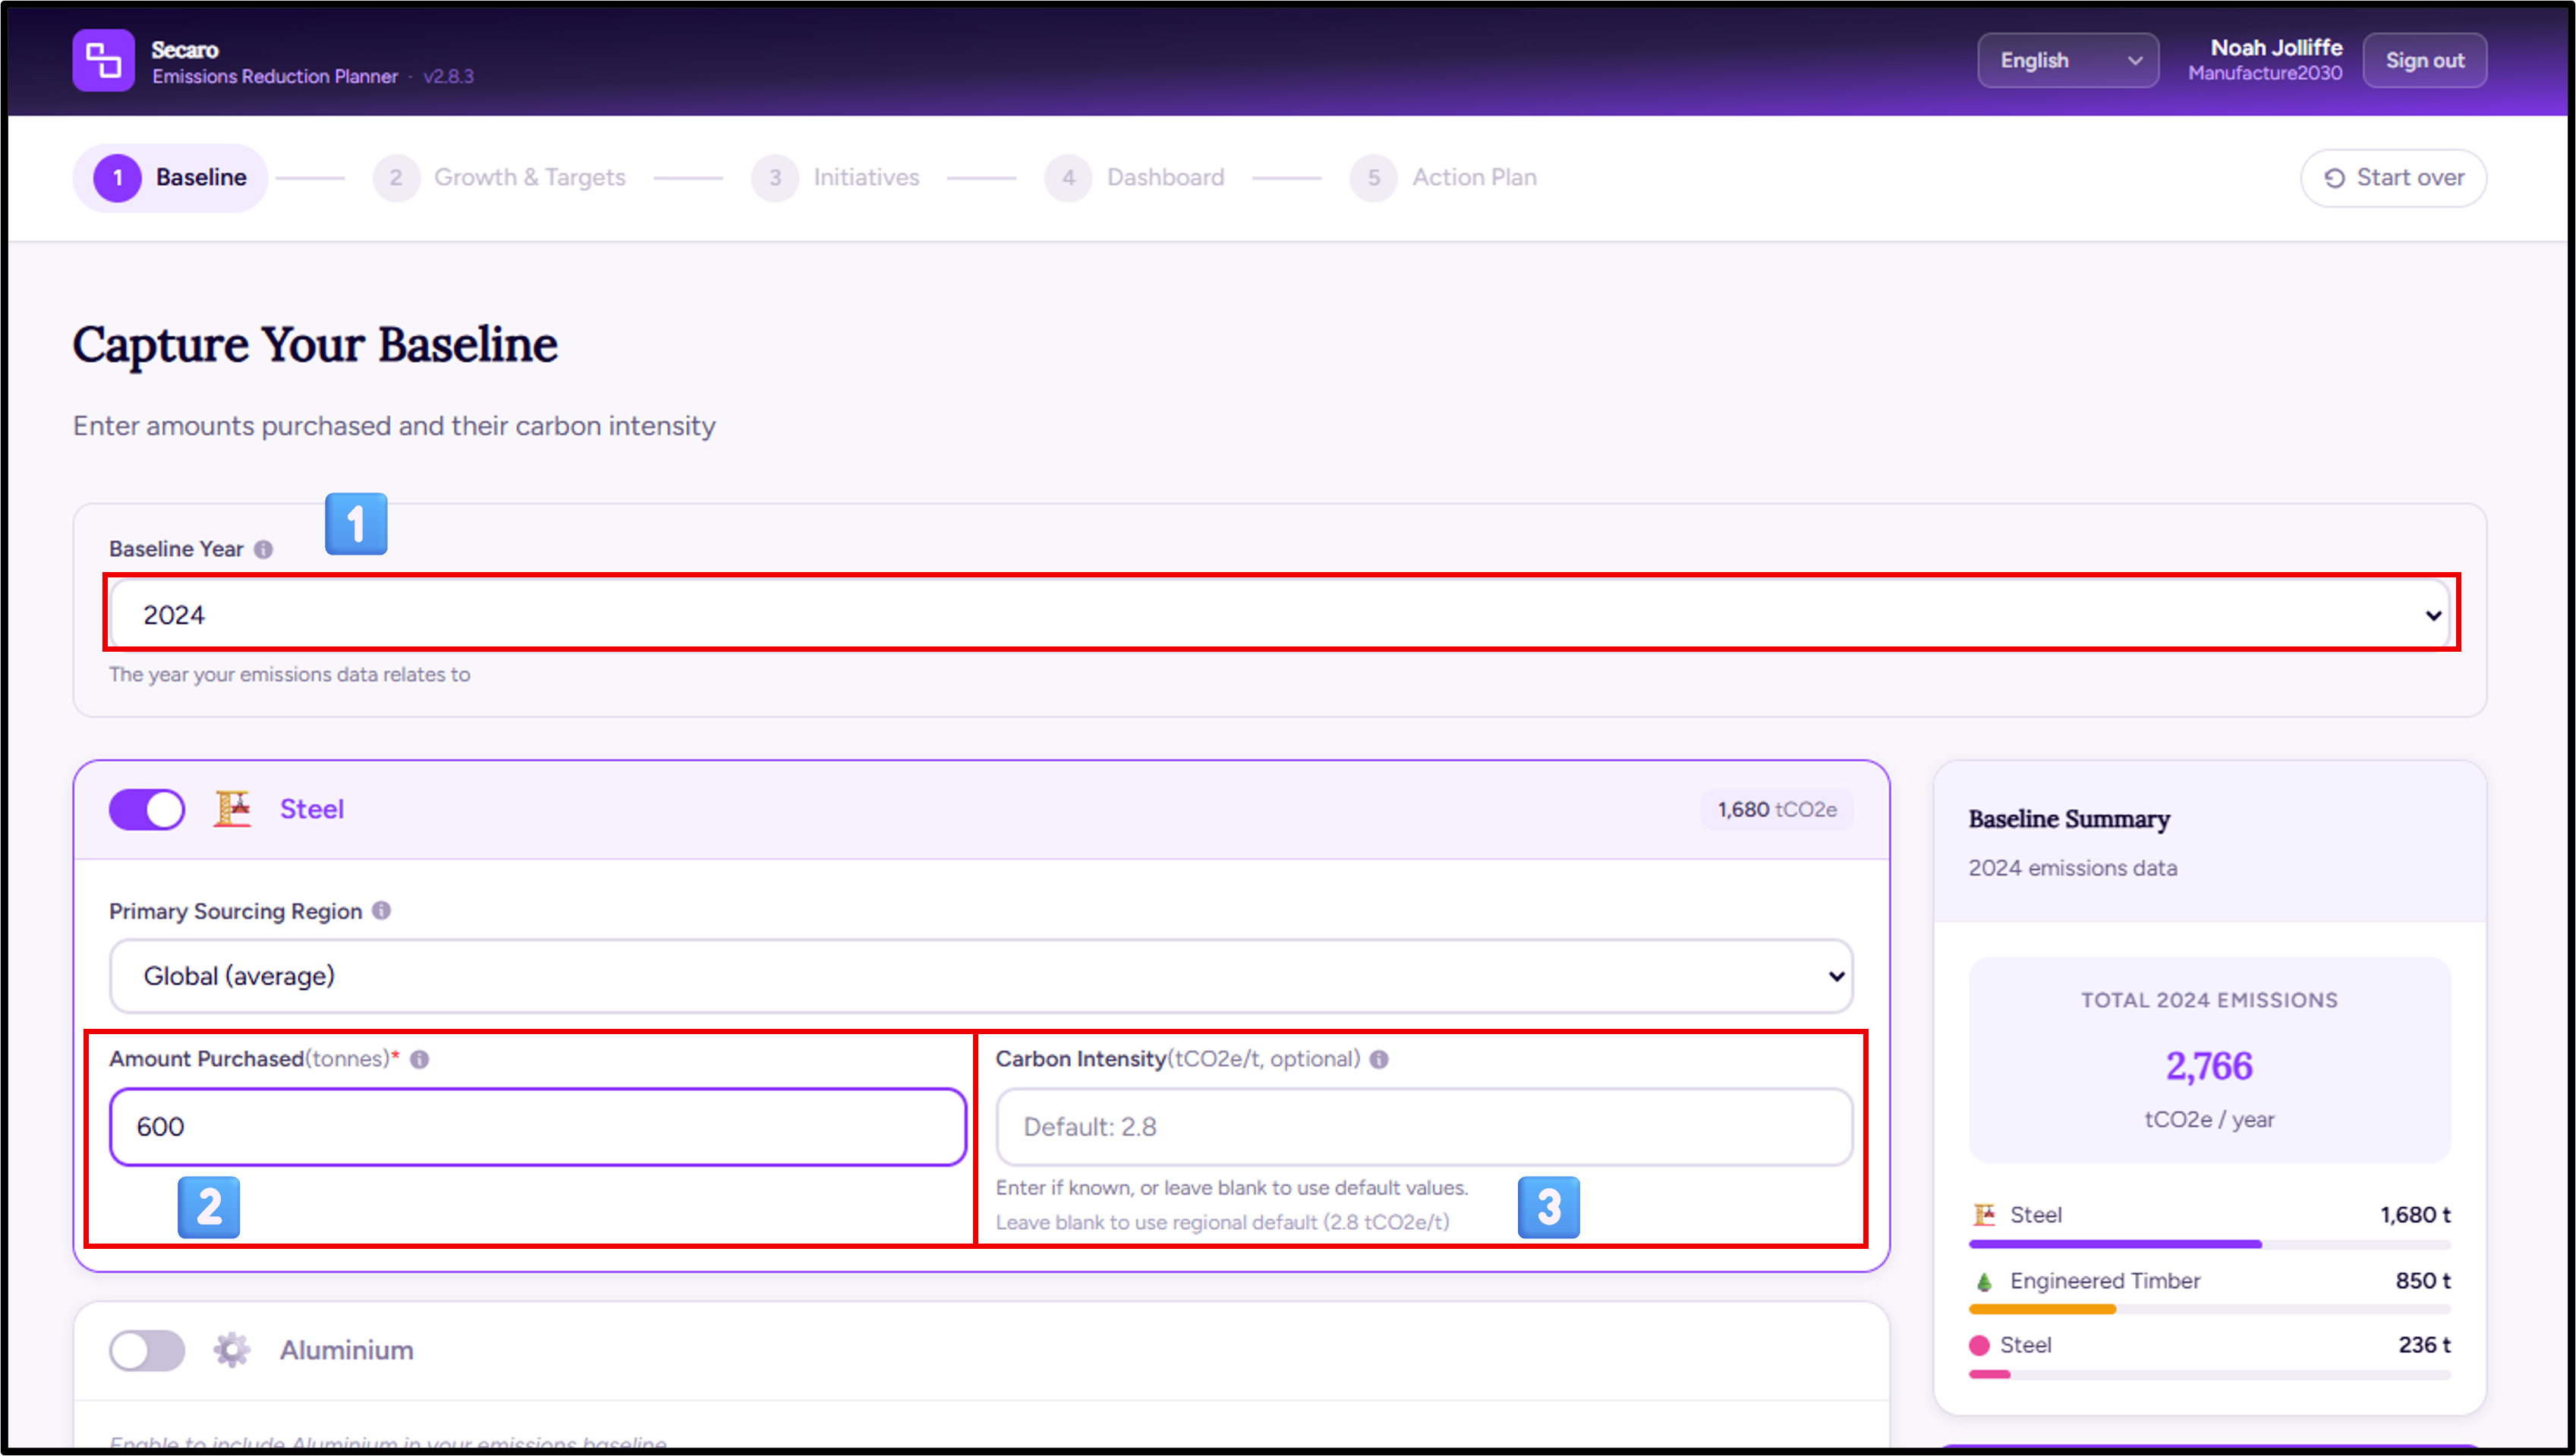Viewport: 2576px width, 1456px height.
Task: Click the Steel crane icon in Baseline Summary
Action: point(1984,1215)
